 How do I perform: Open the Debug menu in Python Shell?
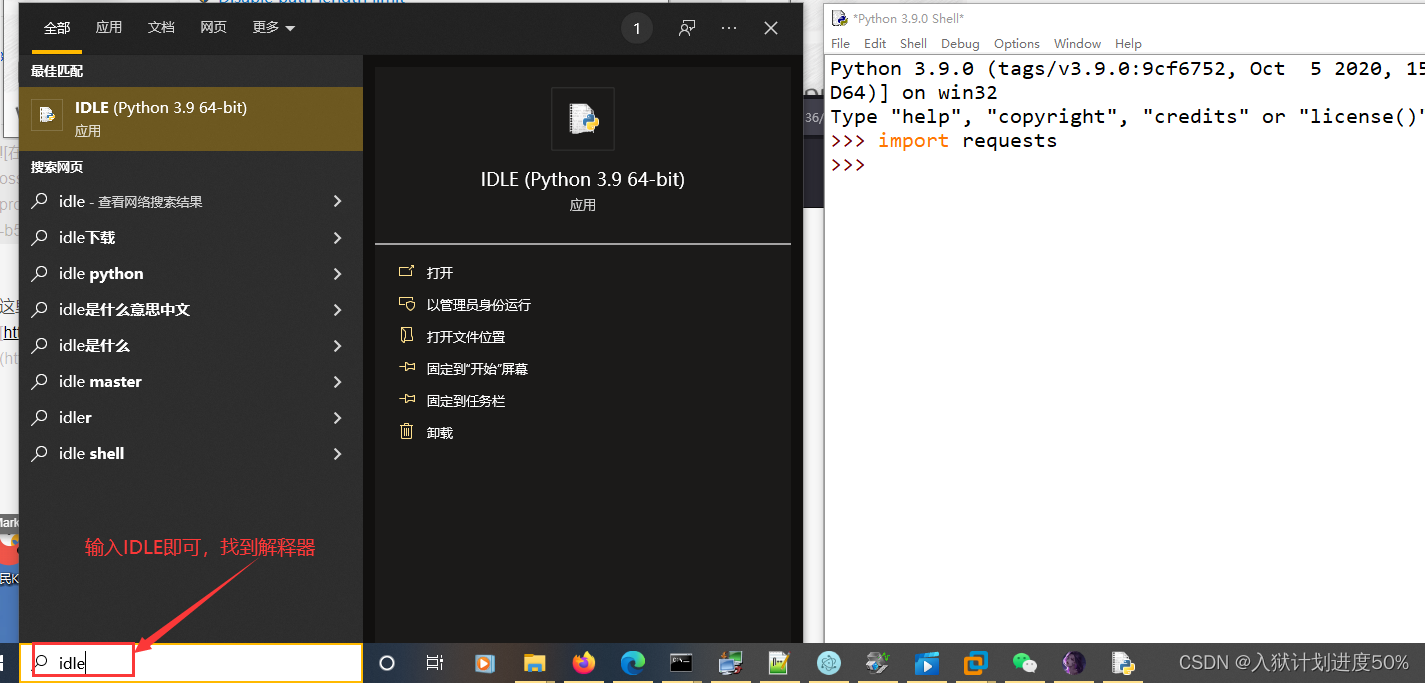(960, 43)
